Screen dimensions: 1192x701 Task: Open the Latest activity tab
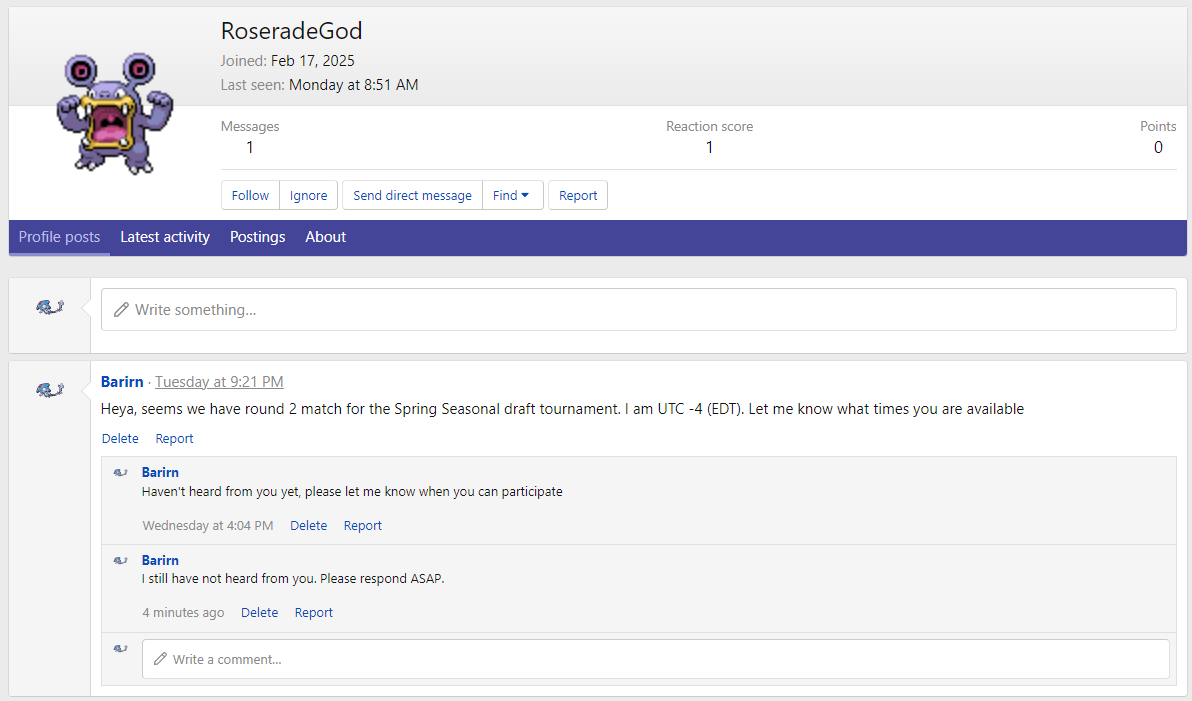pyautogui.click(x=165, y=237)
